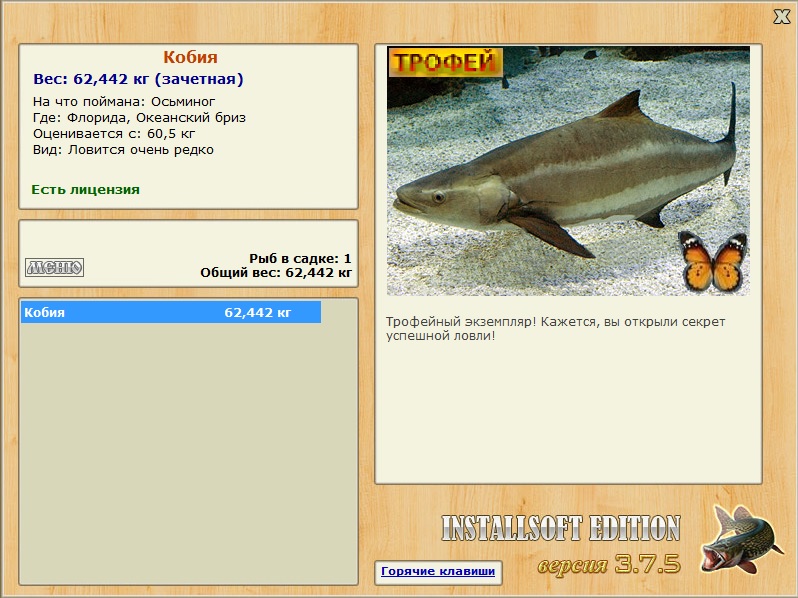Click the ТРОФЕЙ badge on the photo
The width and height of the screenshot is (798, 598).
[x=445, y=62]
